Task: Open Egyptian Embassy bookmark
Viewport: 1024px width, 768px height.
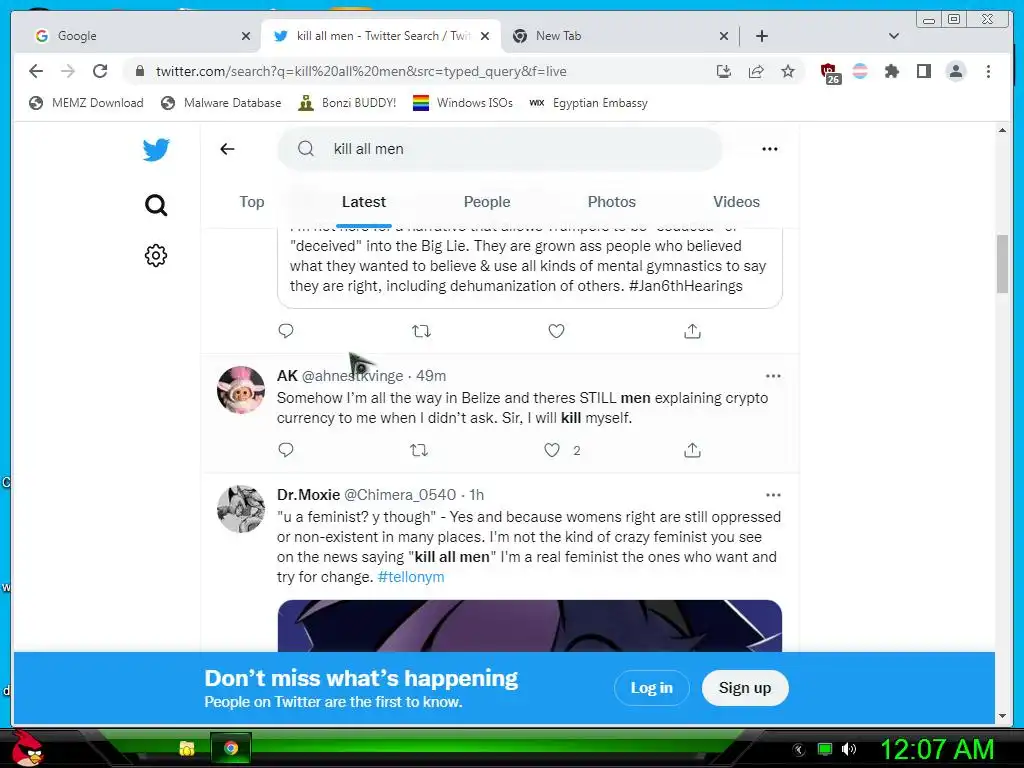Action: [x=588, y=103]
